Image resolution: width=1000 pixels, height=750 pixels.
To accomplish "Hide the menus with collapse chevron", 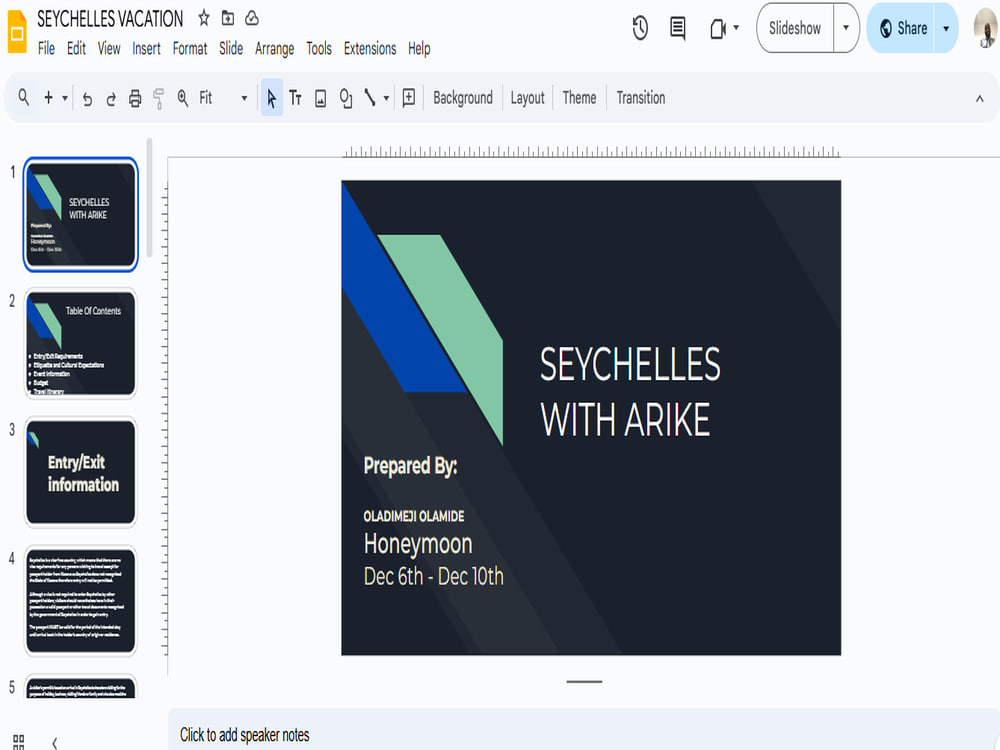I will pos(980,99).
